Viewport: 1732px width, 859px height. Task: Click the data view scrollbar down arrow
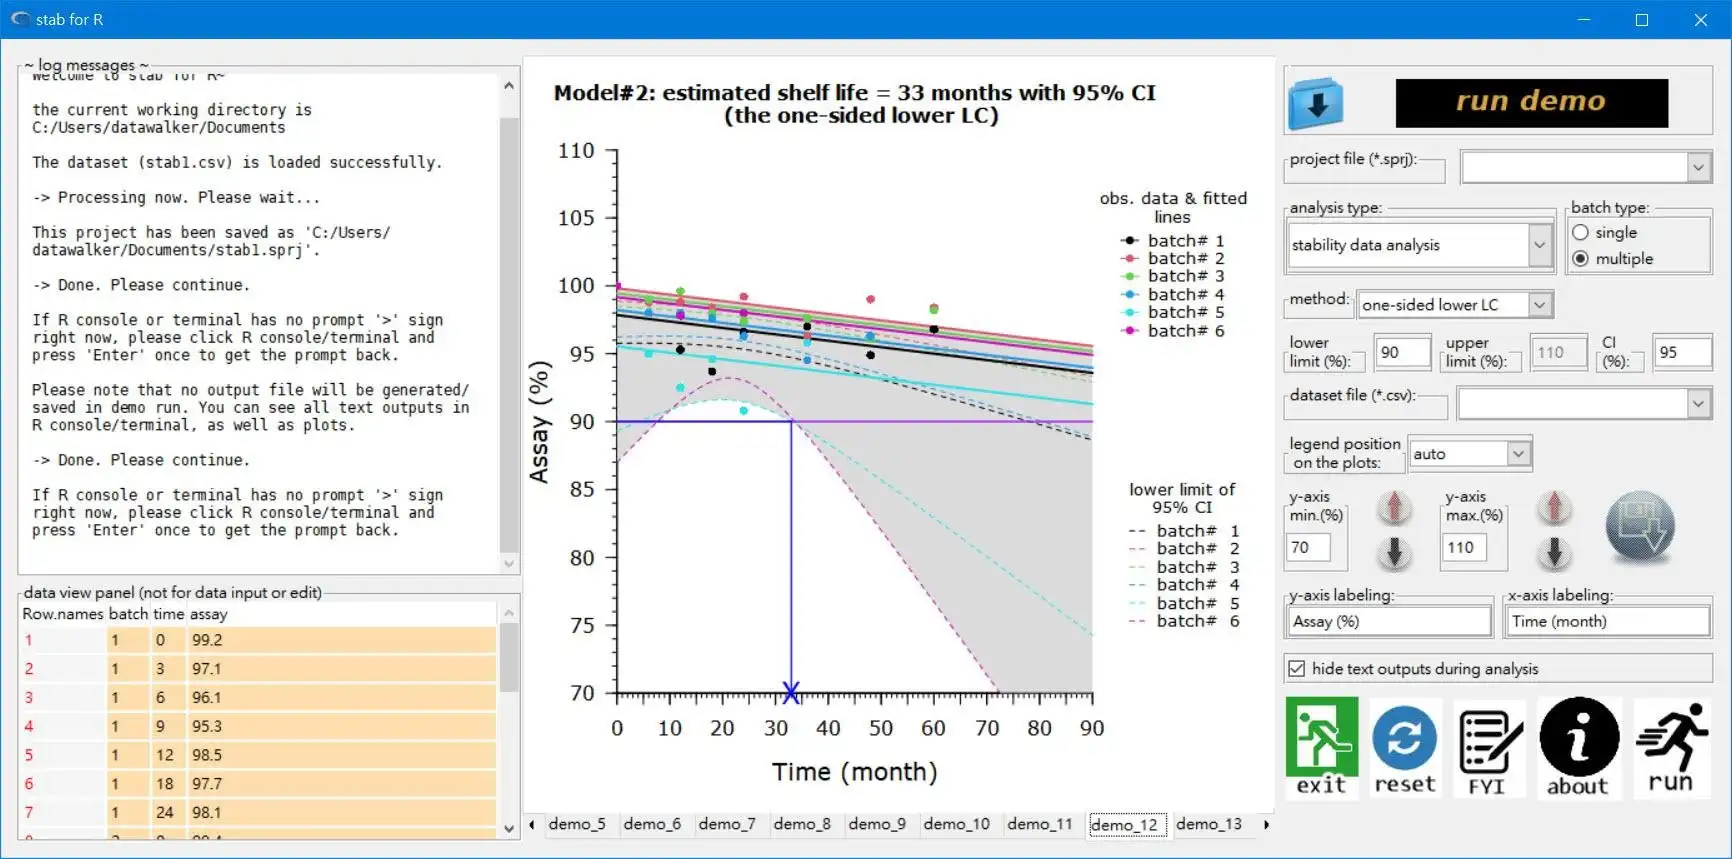509,828
